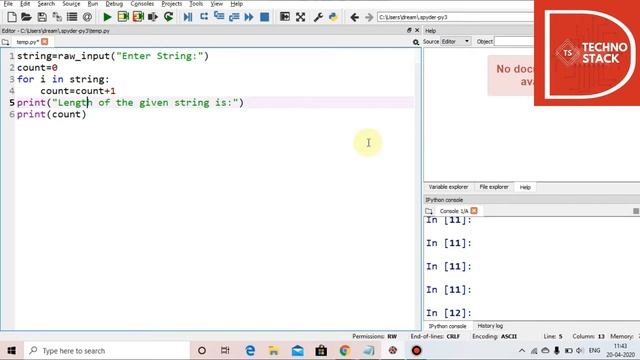The width and height of the screenshot is (640, 360).
Task: Toggle fullscreen mode icon
Action: click(x=300, y=17)
